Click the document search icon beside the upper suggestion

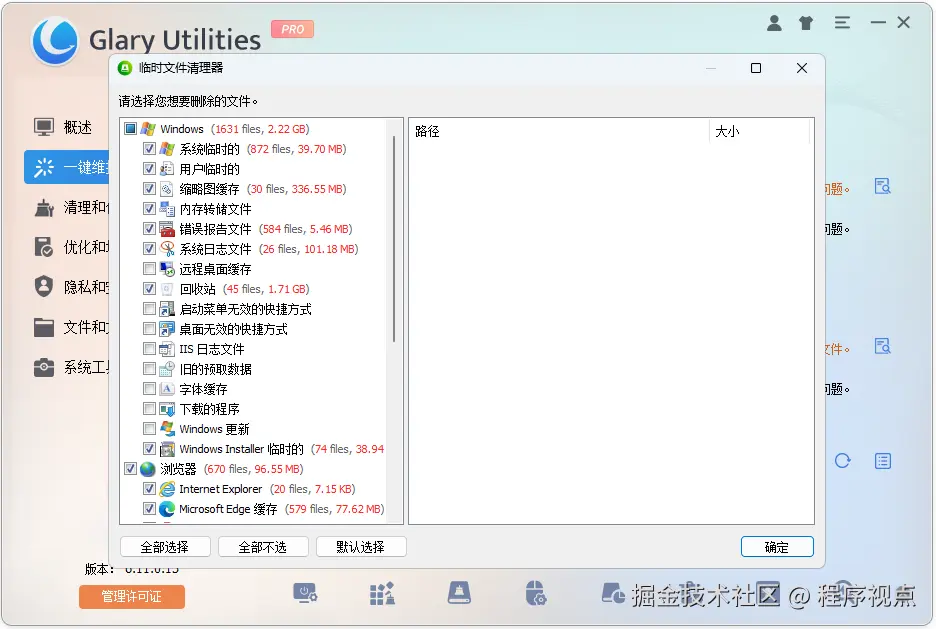(x=881, y=186)
